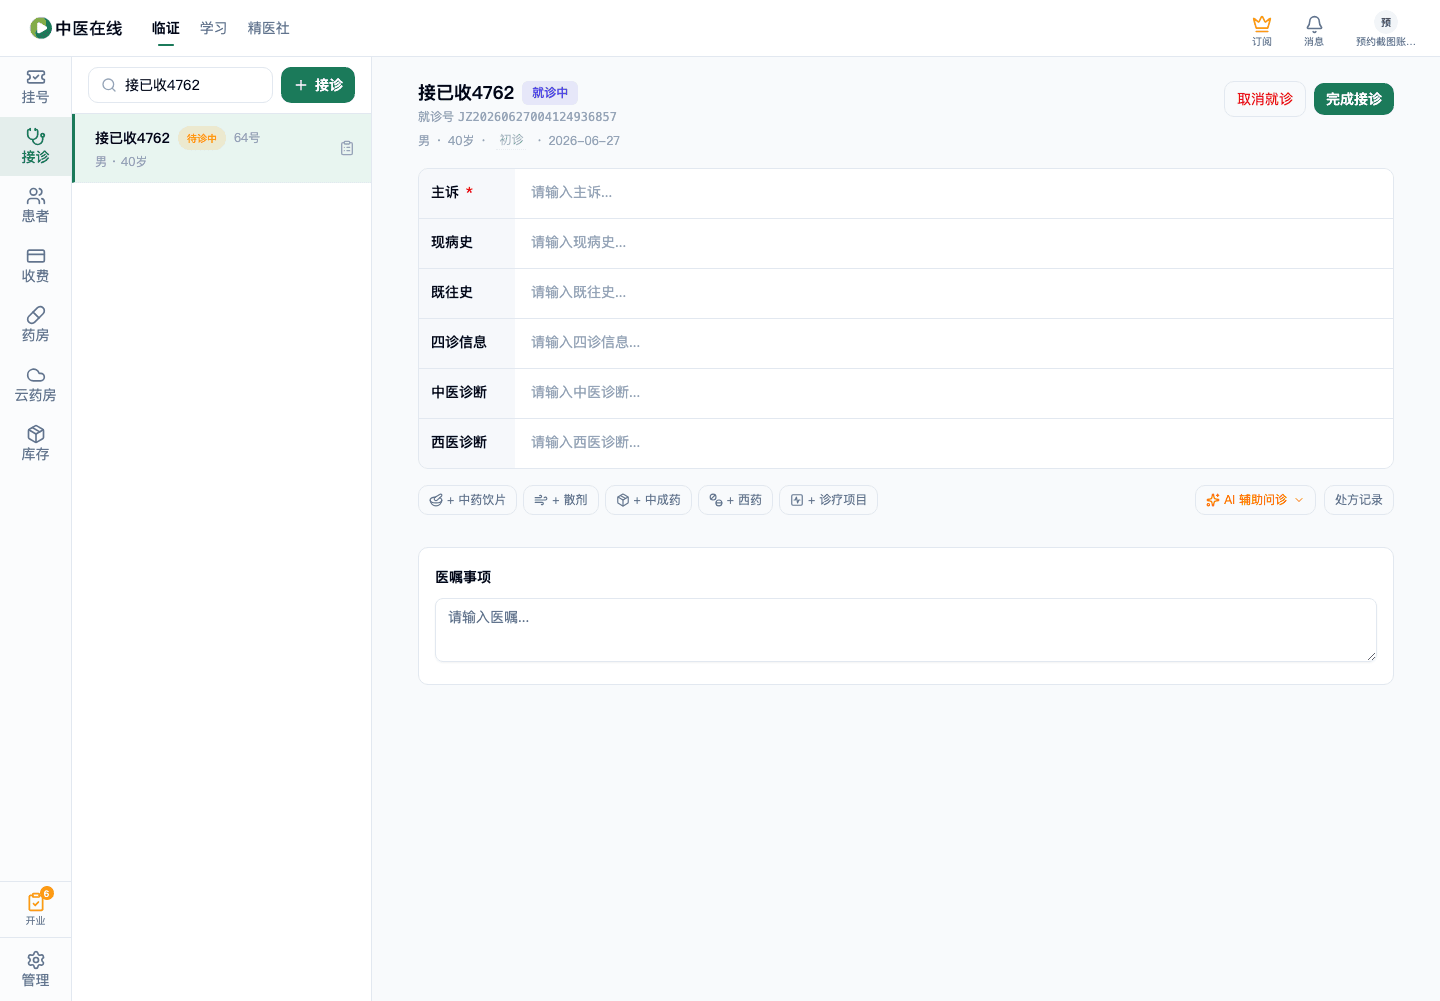Open the 药房 pharmacy sidebar item
Screen dimensions: 1440x1001
[x=36, y=325]
